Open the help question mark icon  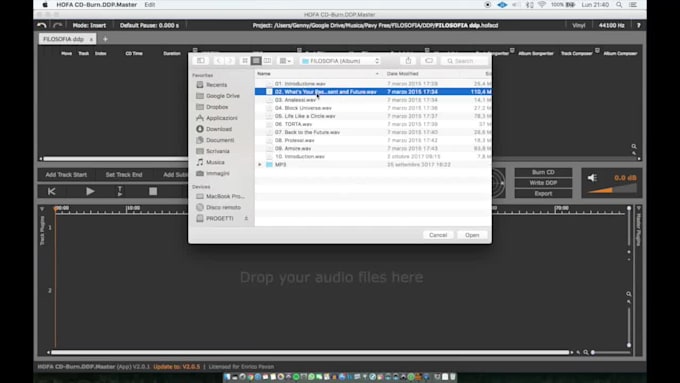pos(638,25)
